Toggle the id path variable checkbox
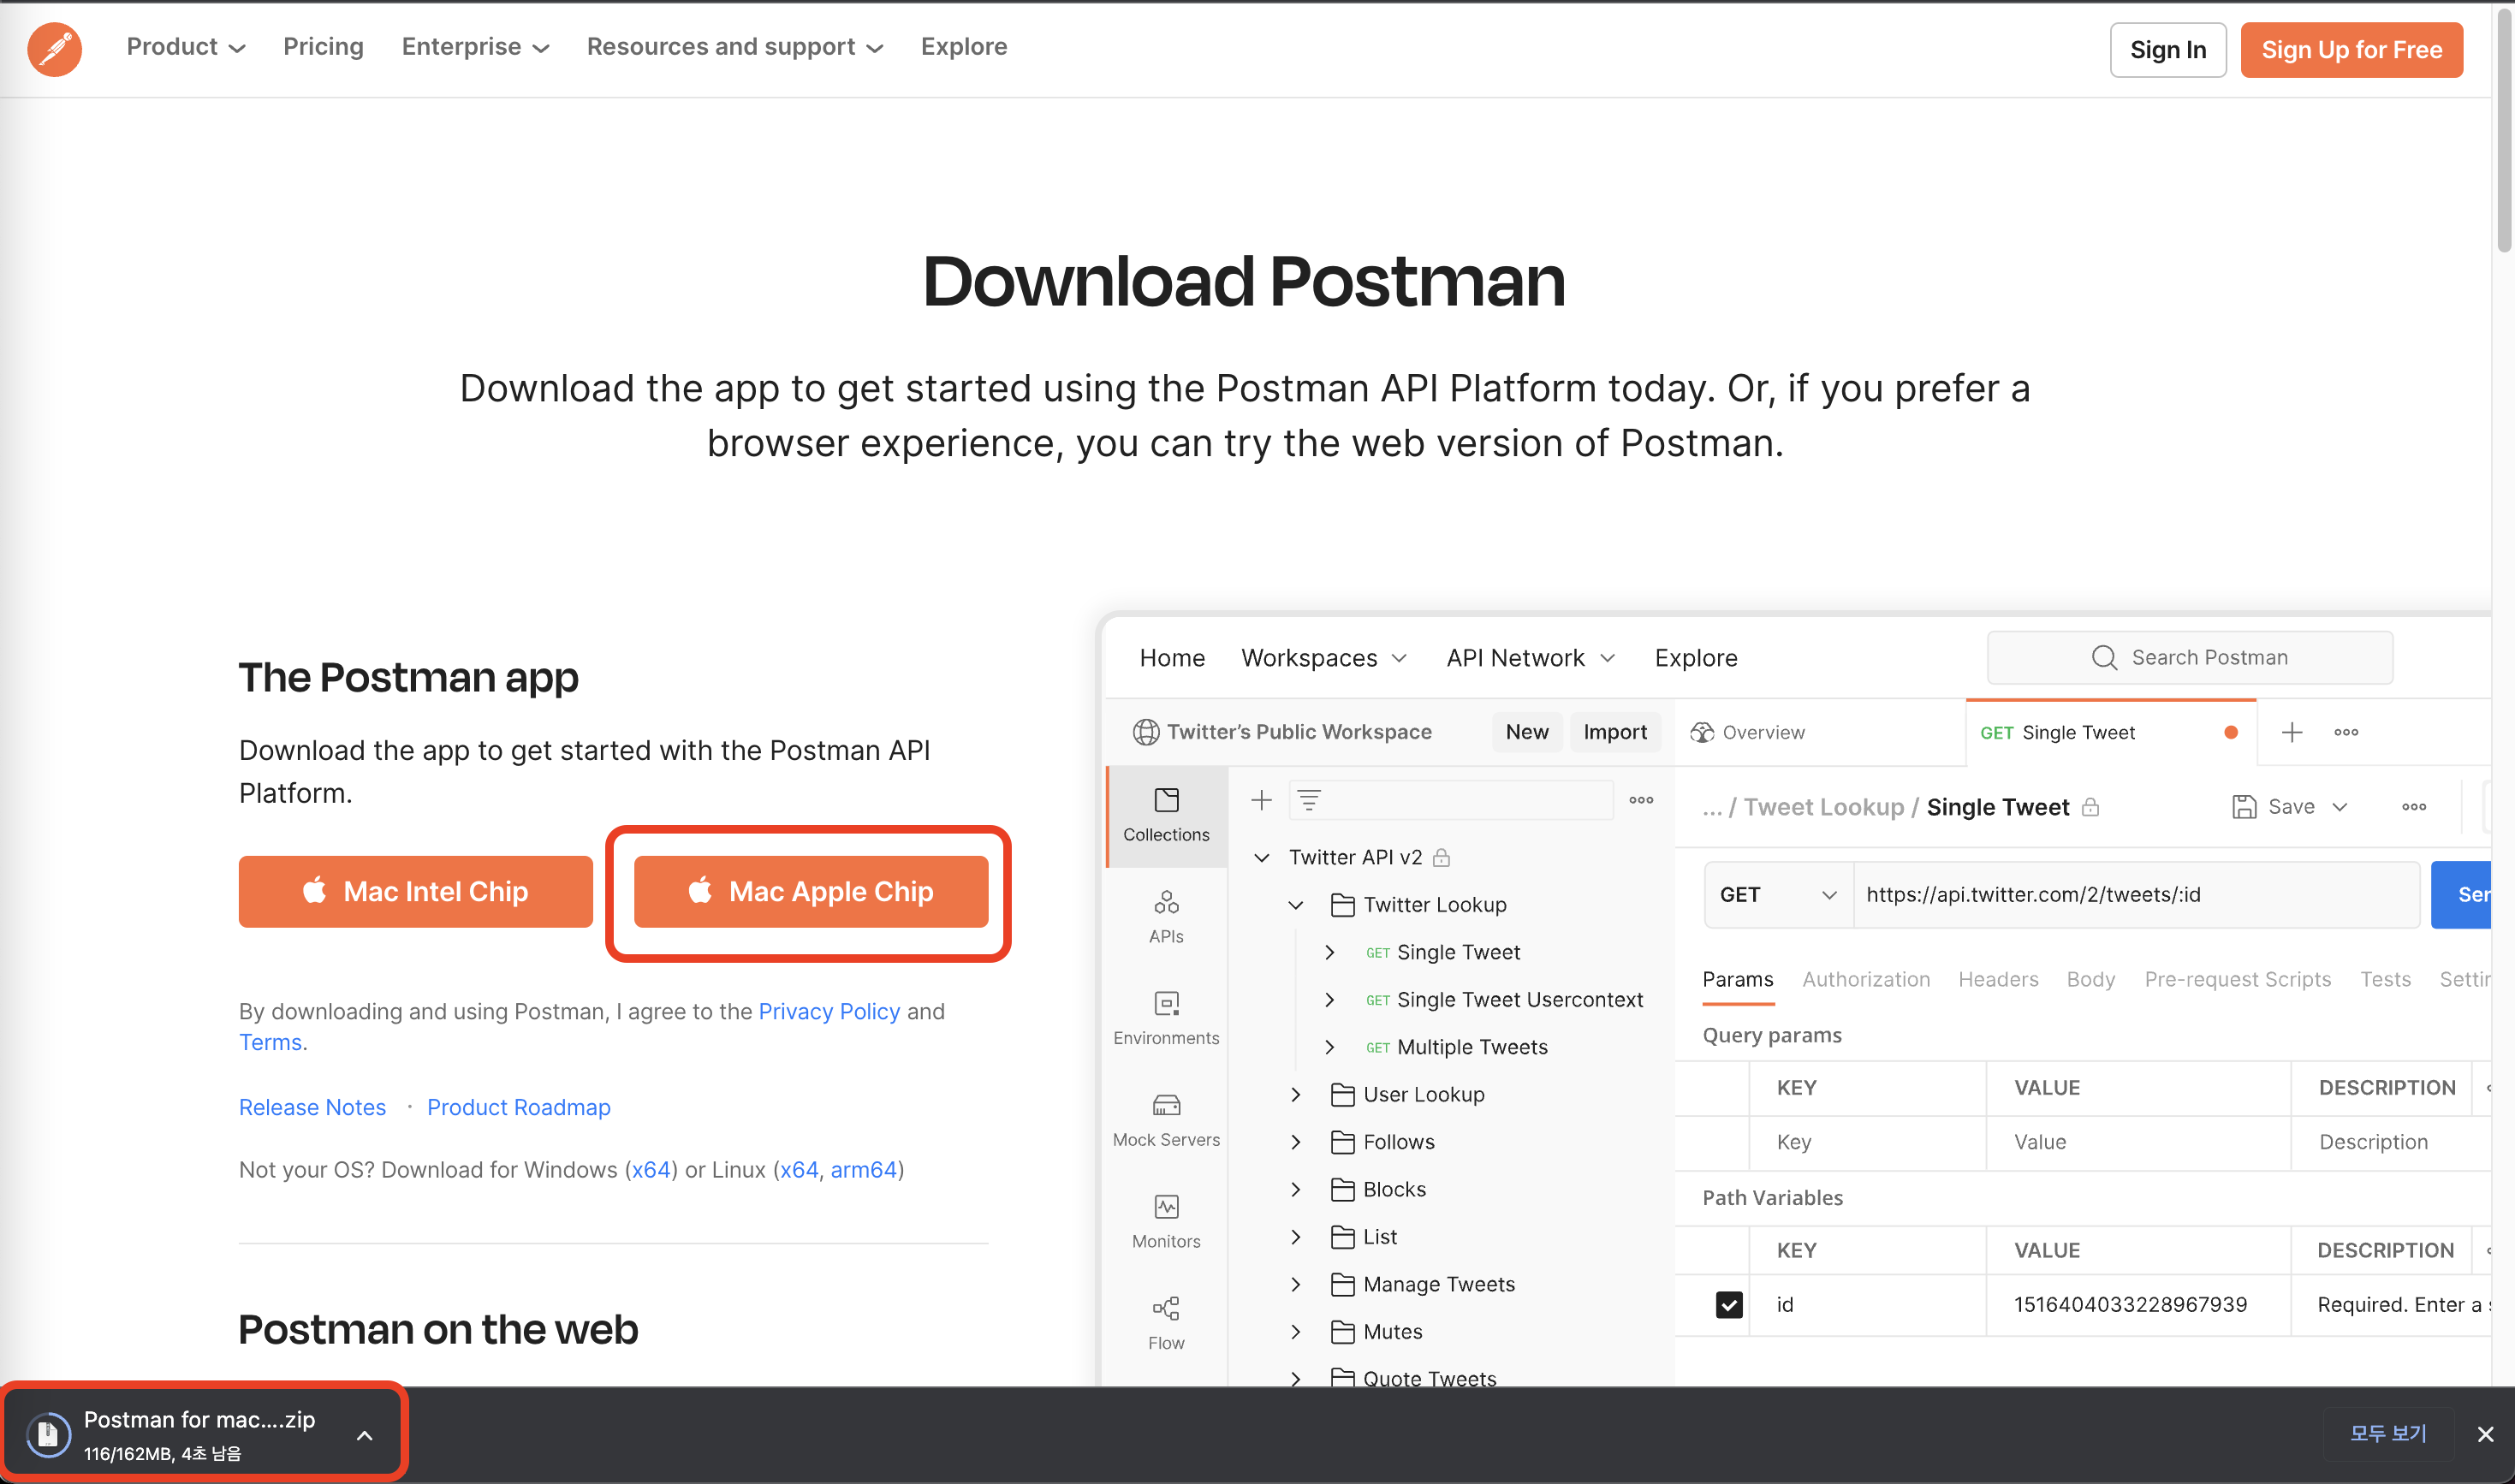 [x=1729, y=1304]
